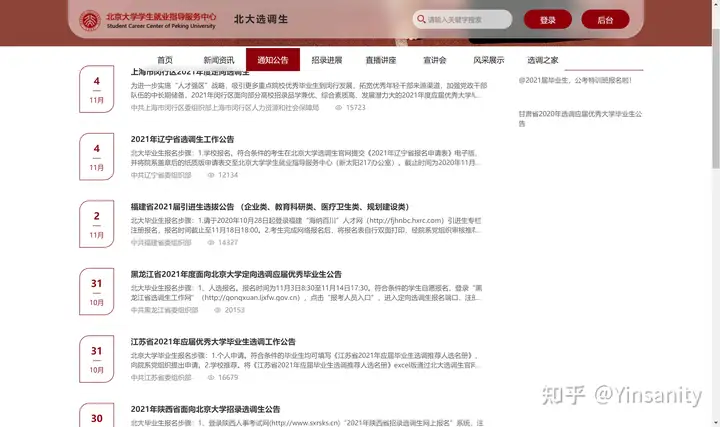Open the 风采展示 tab

pos(489,60)
